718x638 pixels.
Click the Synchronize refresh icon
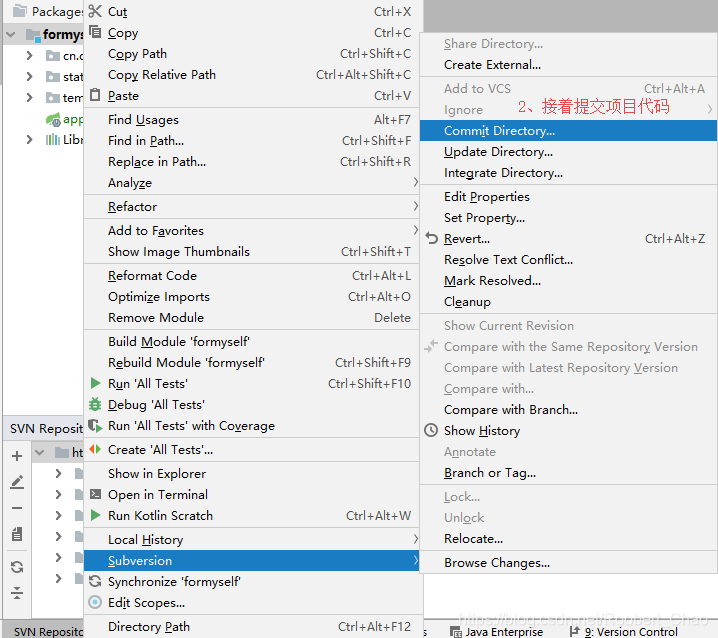pos(95,581)
